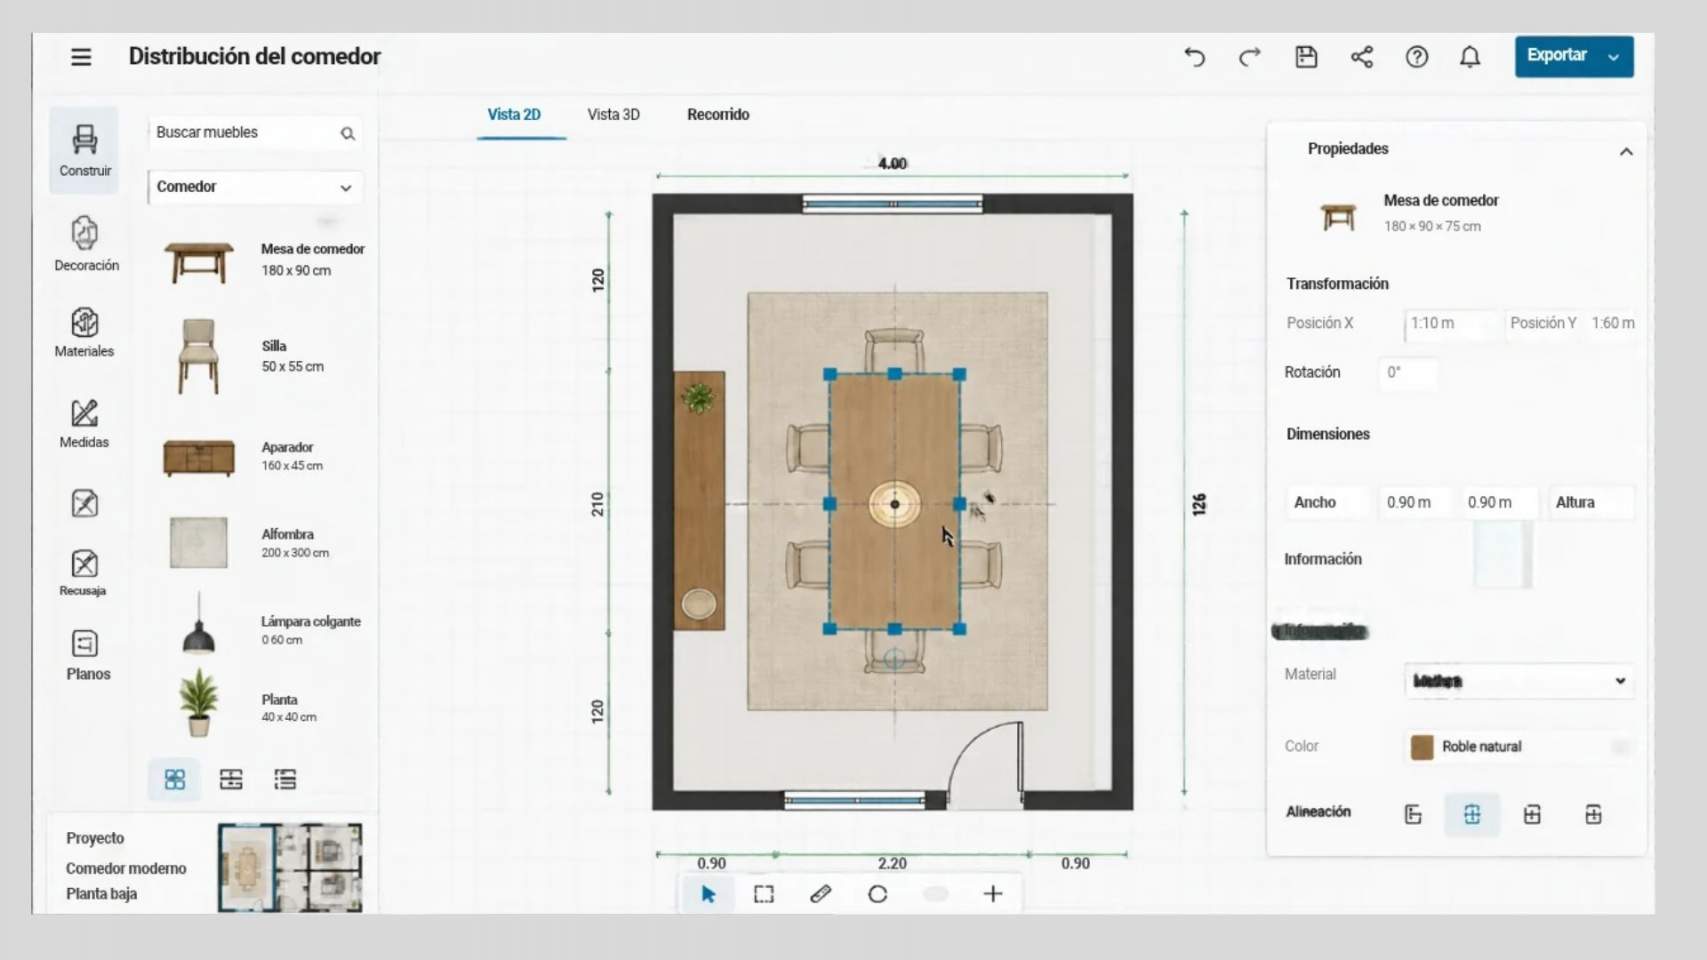Viewport: 1707px width, 960px height.
Task: Switch catalog to large grid view
Action: [175, 779]
